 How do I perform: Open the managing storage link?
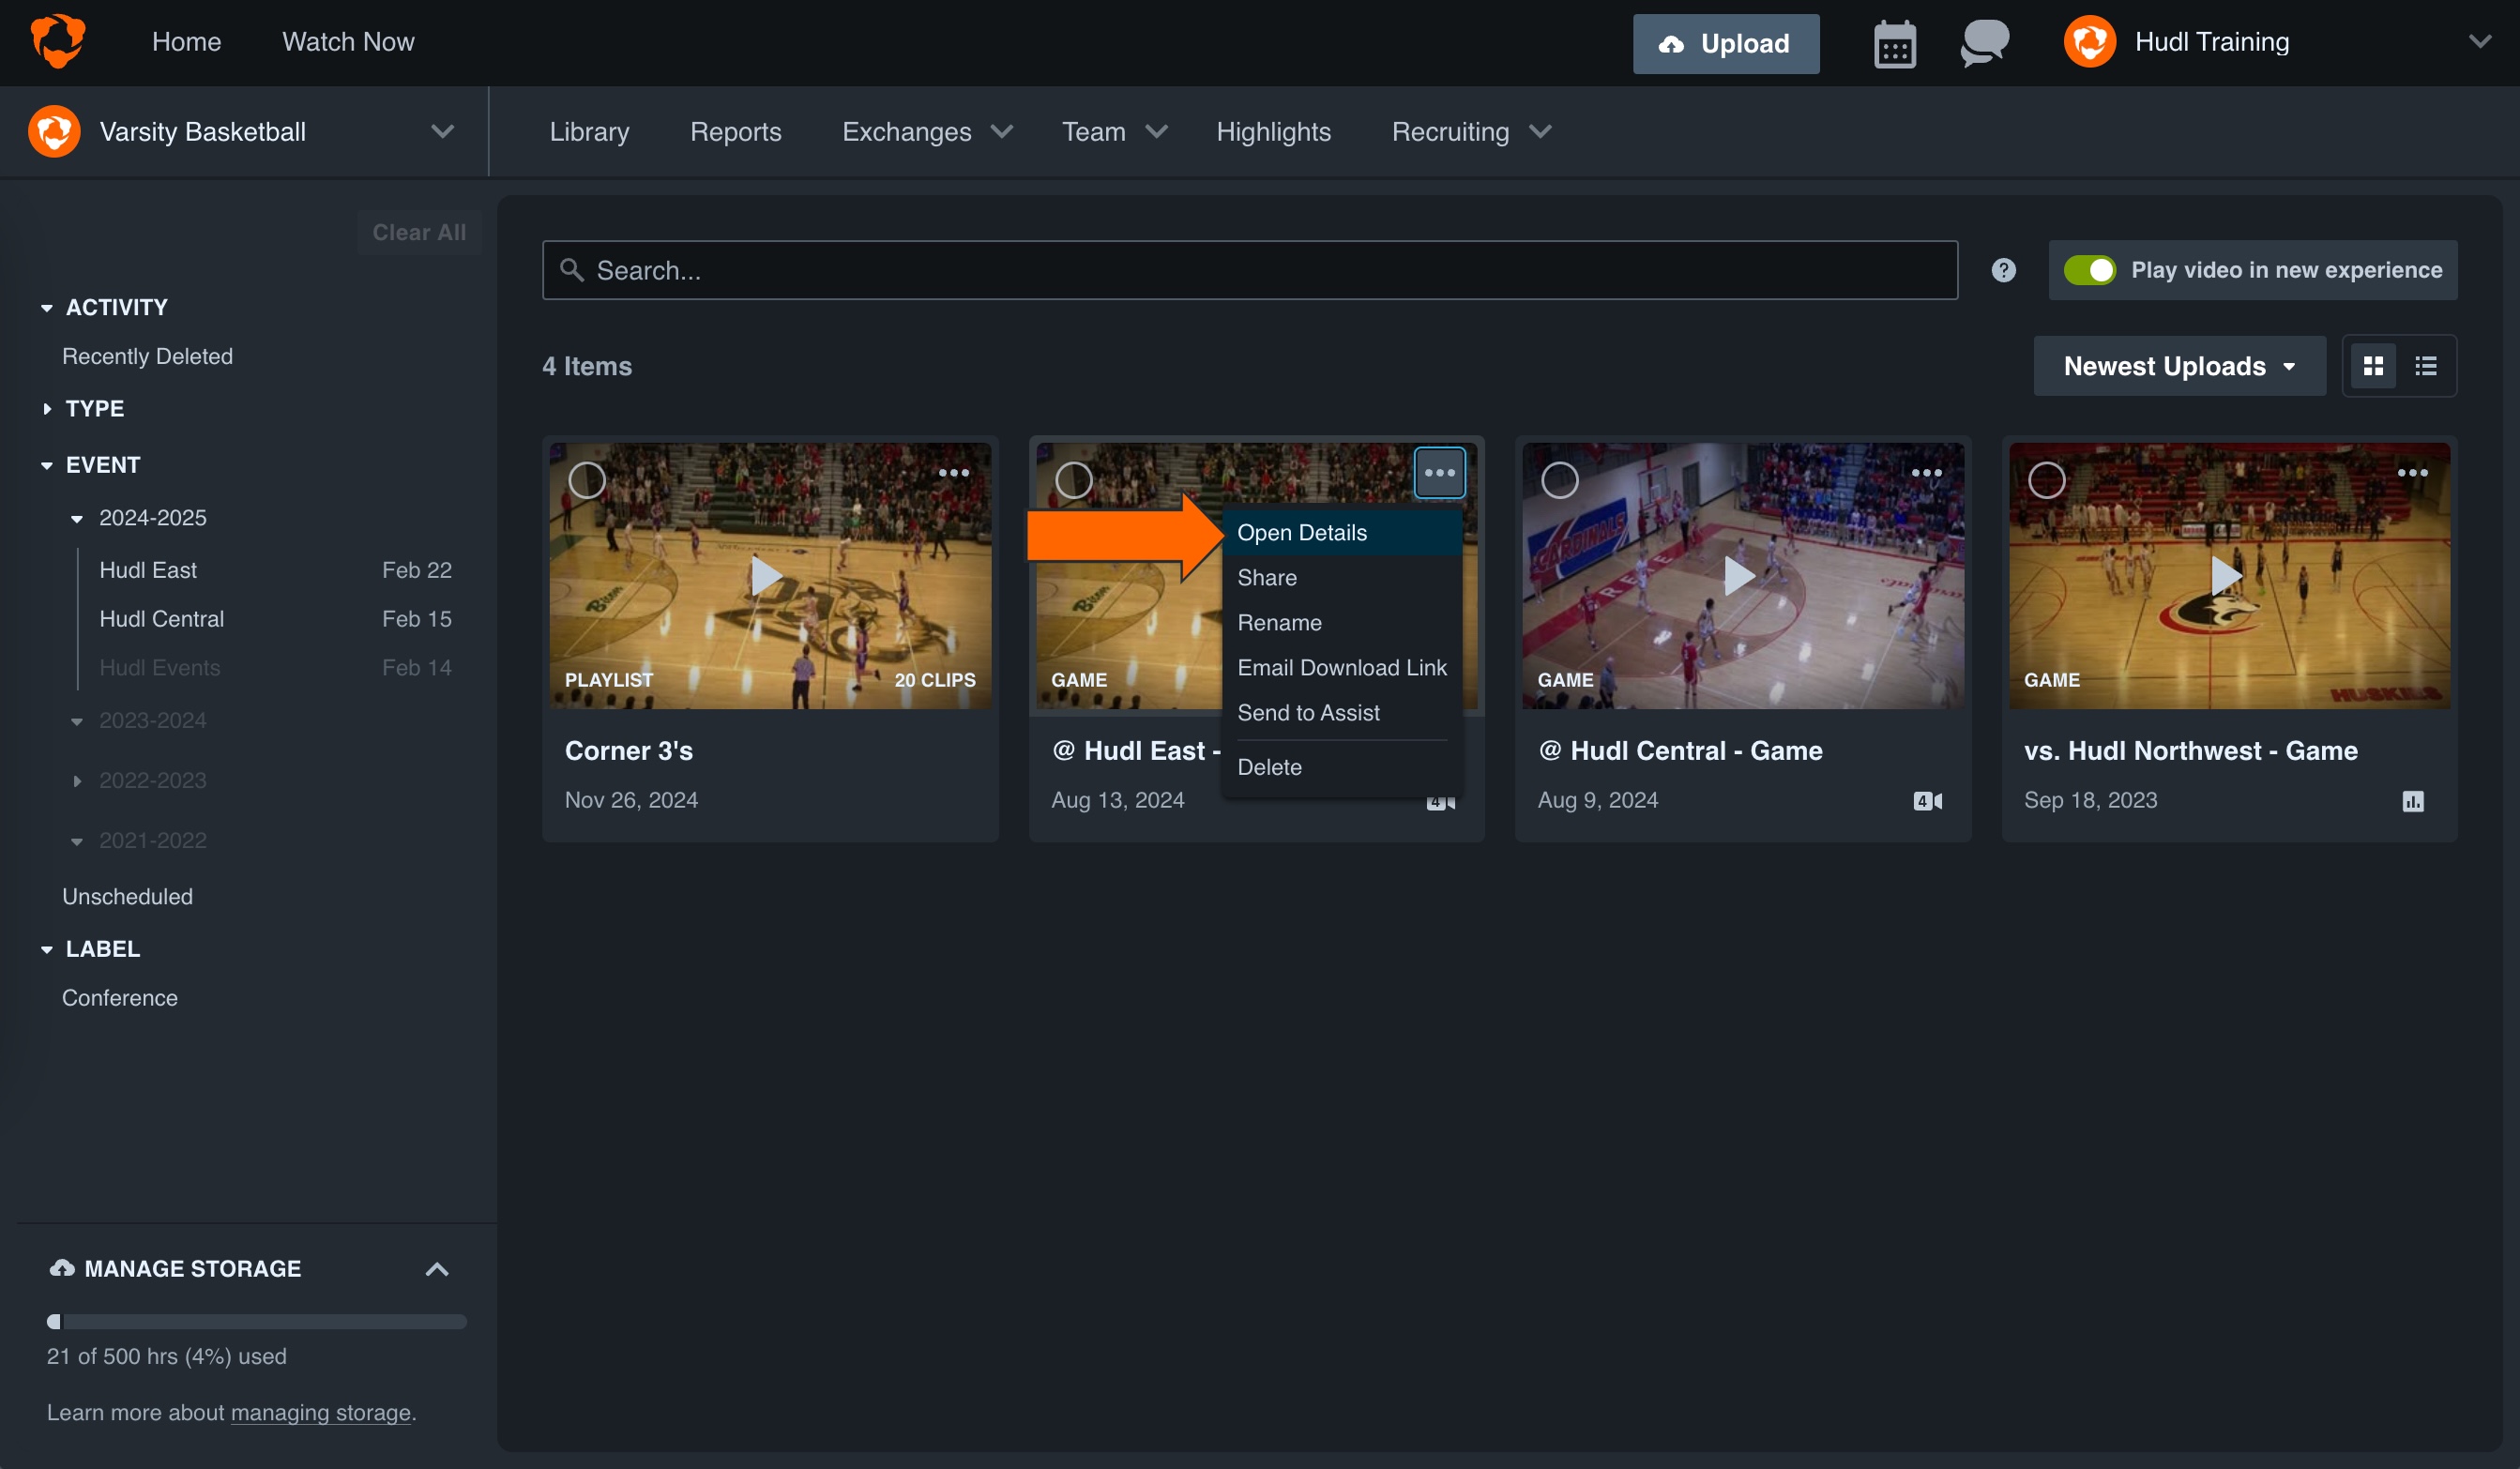(x=321, y=1413)
